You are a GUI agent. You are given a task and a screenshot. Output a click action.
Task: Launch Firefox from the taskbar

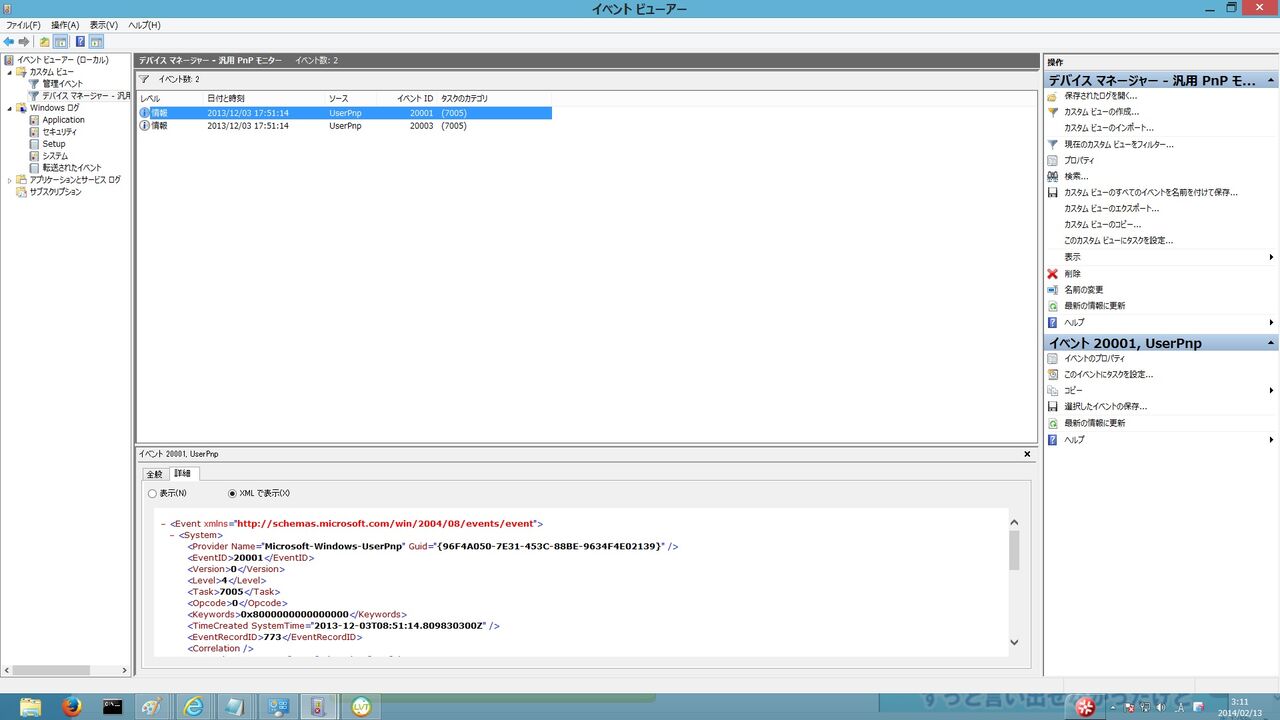71,706
